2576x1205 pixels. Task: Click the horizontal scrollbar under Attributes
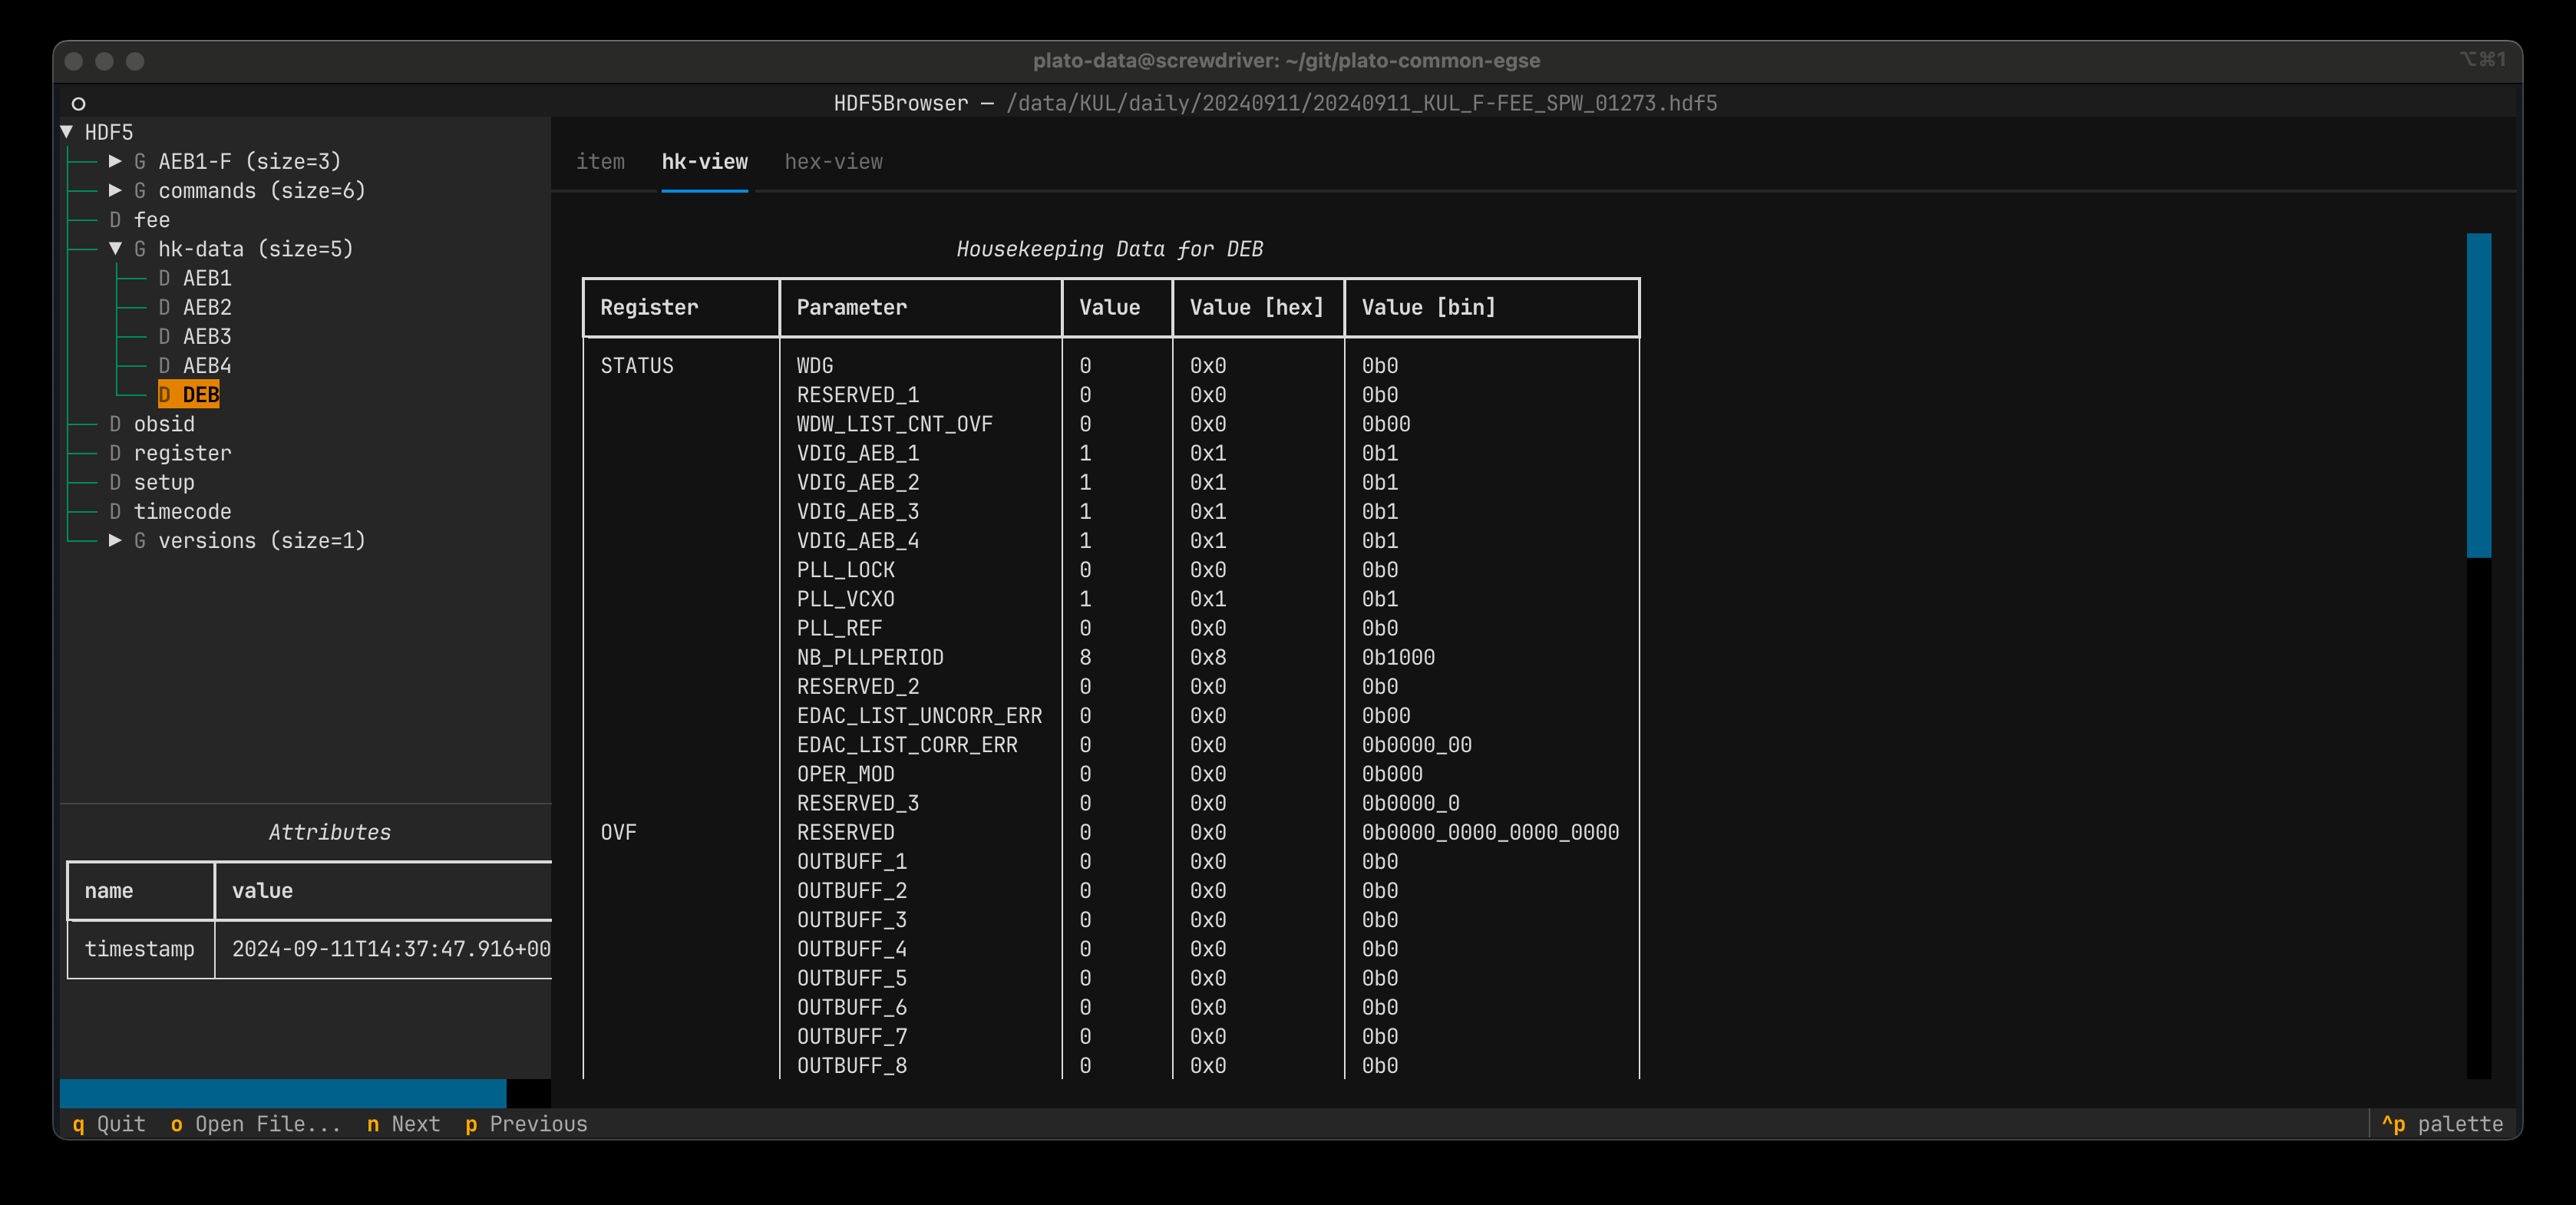coord(305,1092)
